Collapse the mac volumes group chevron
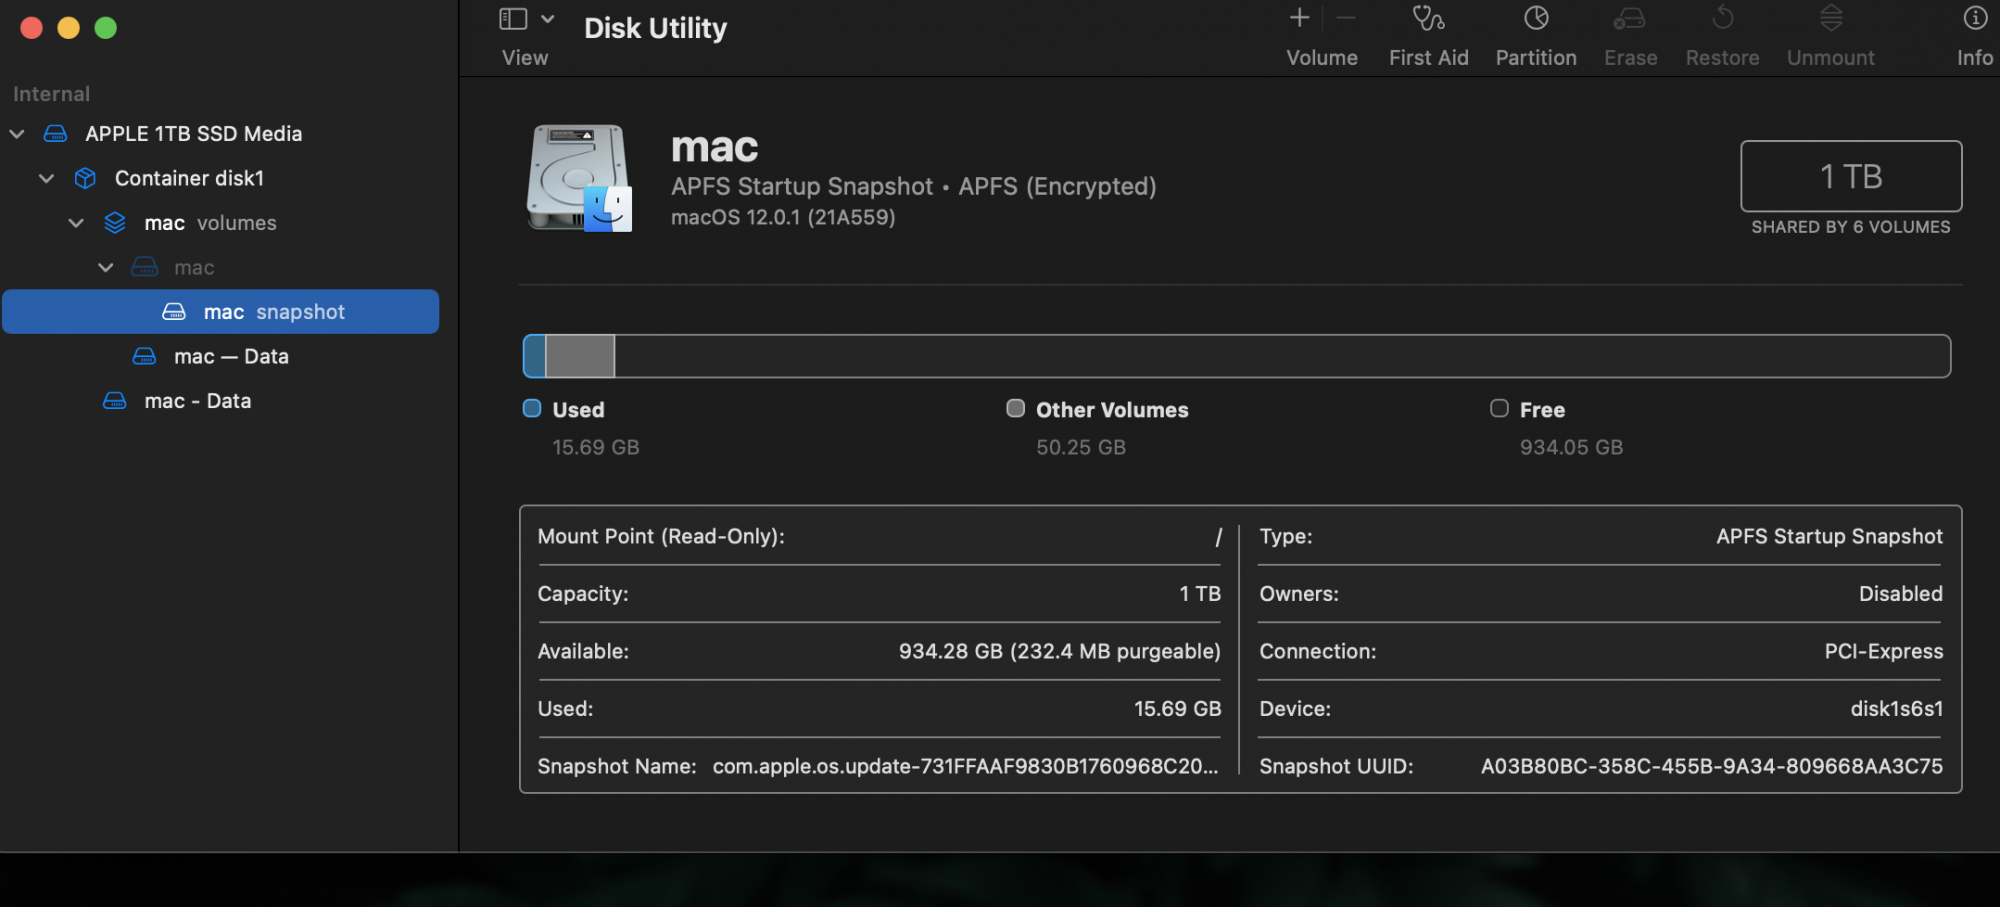Screen dimensions: 2000x907 pyautogui.click(x=76, y=223)
